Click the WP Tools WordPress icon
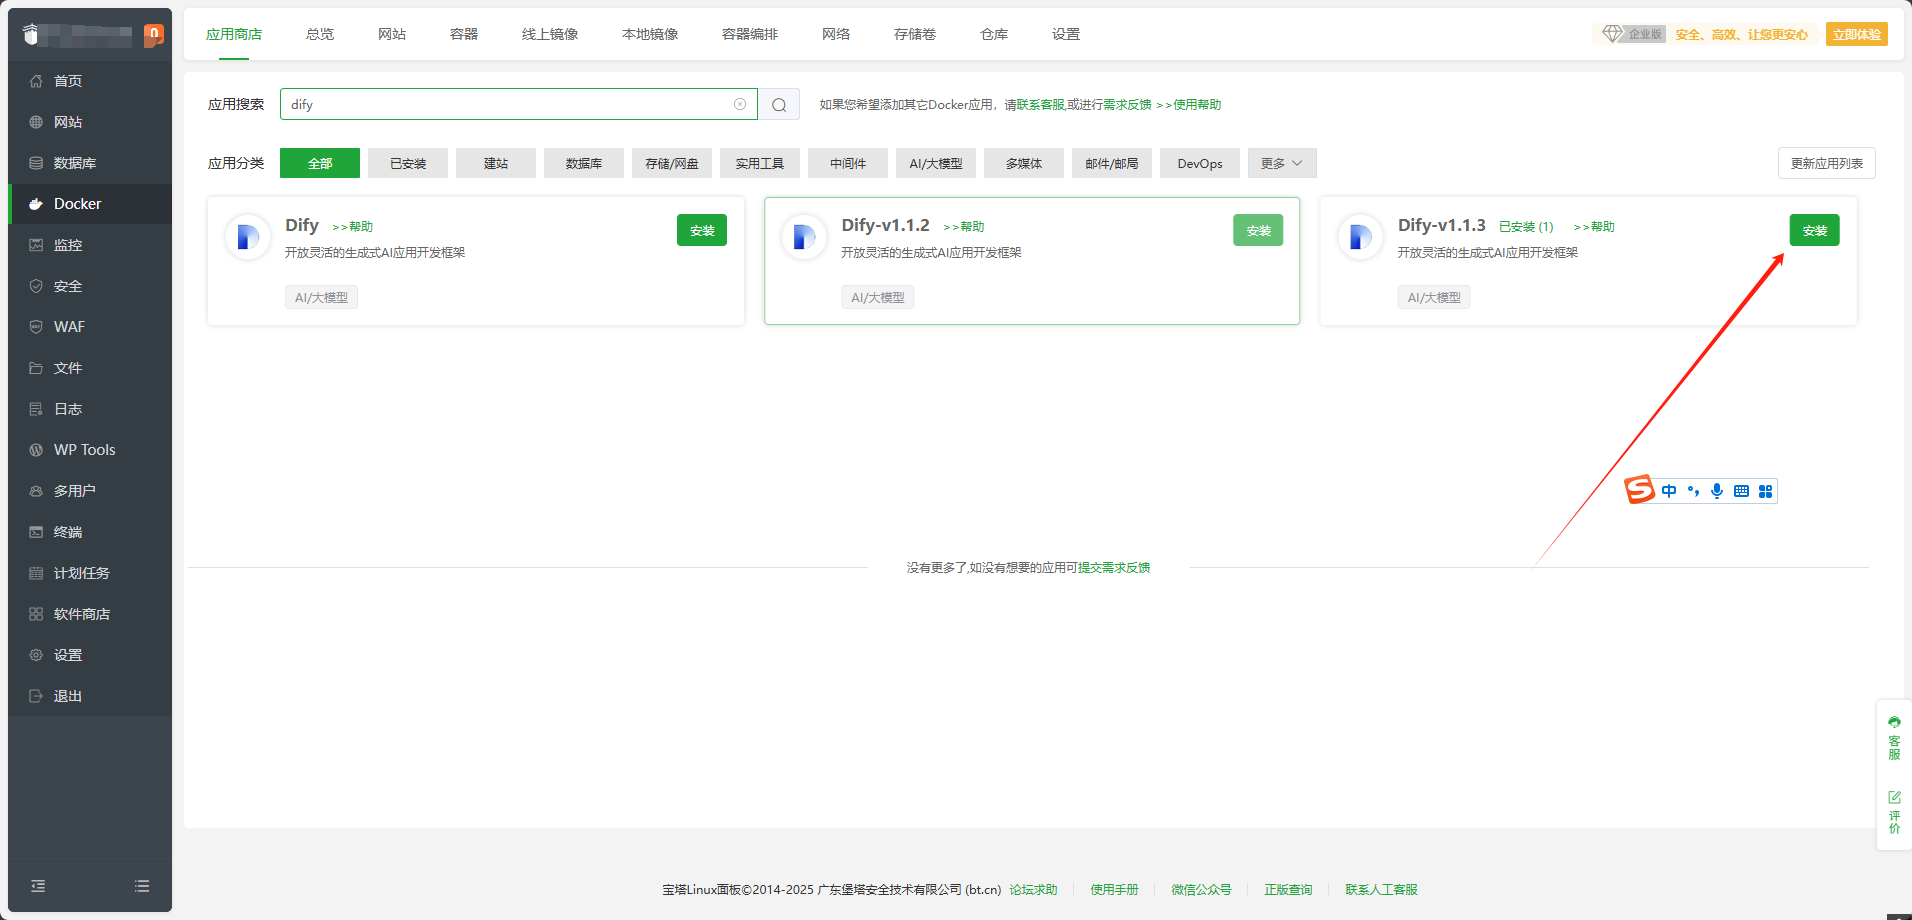Viewport: 1912px width, 920px height. point(36,450)
